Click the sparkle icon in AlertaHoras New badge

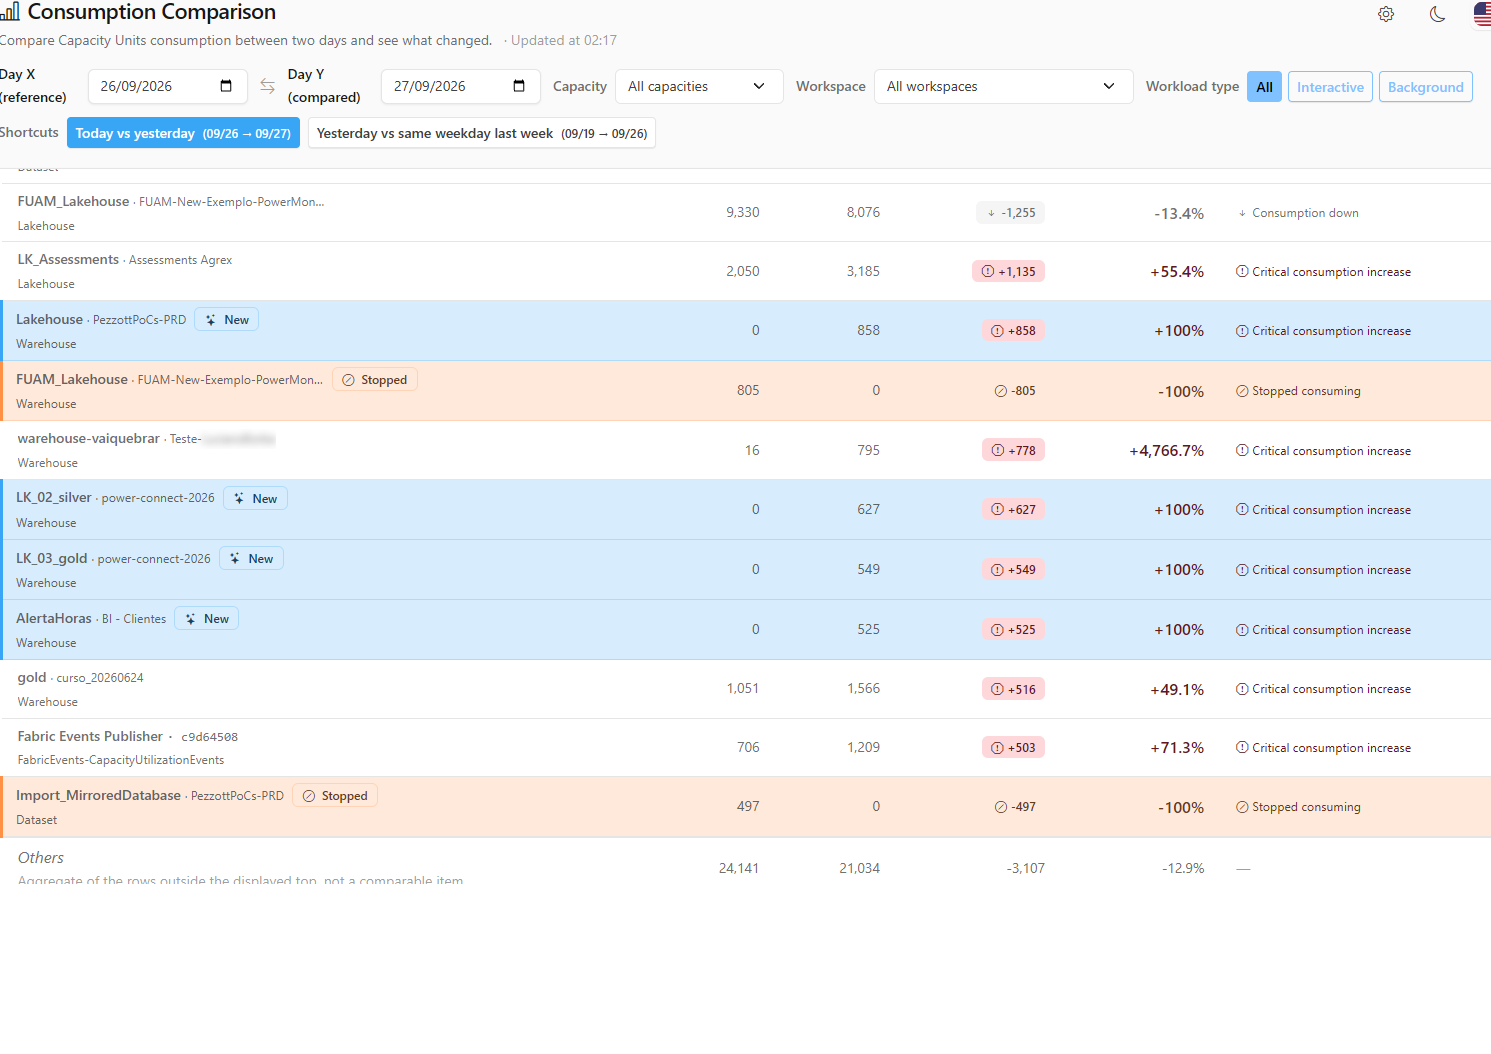191,619
